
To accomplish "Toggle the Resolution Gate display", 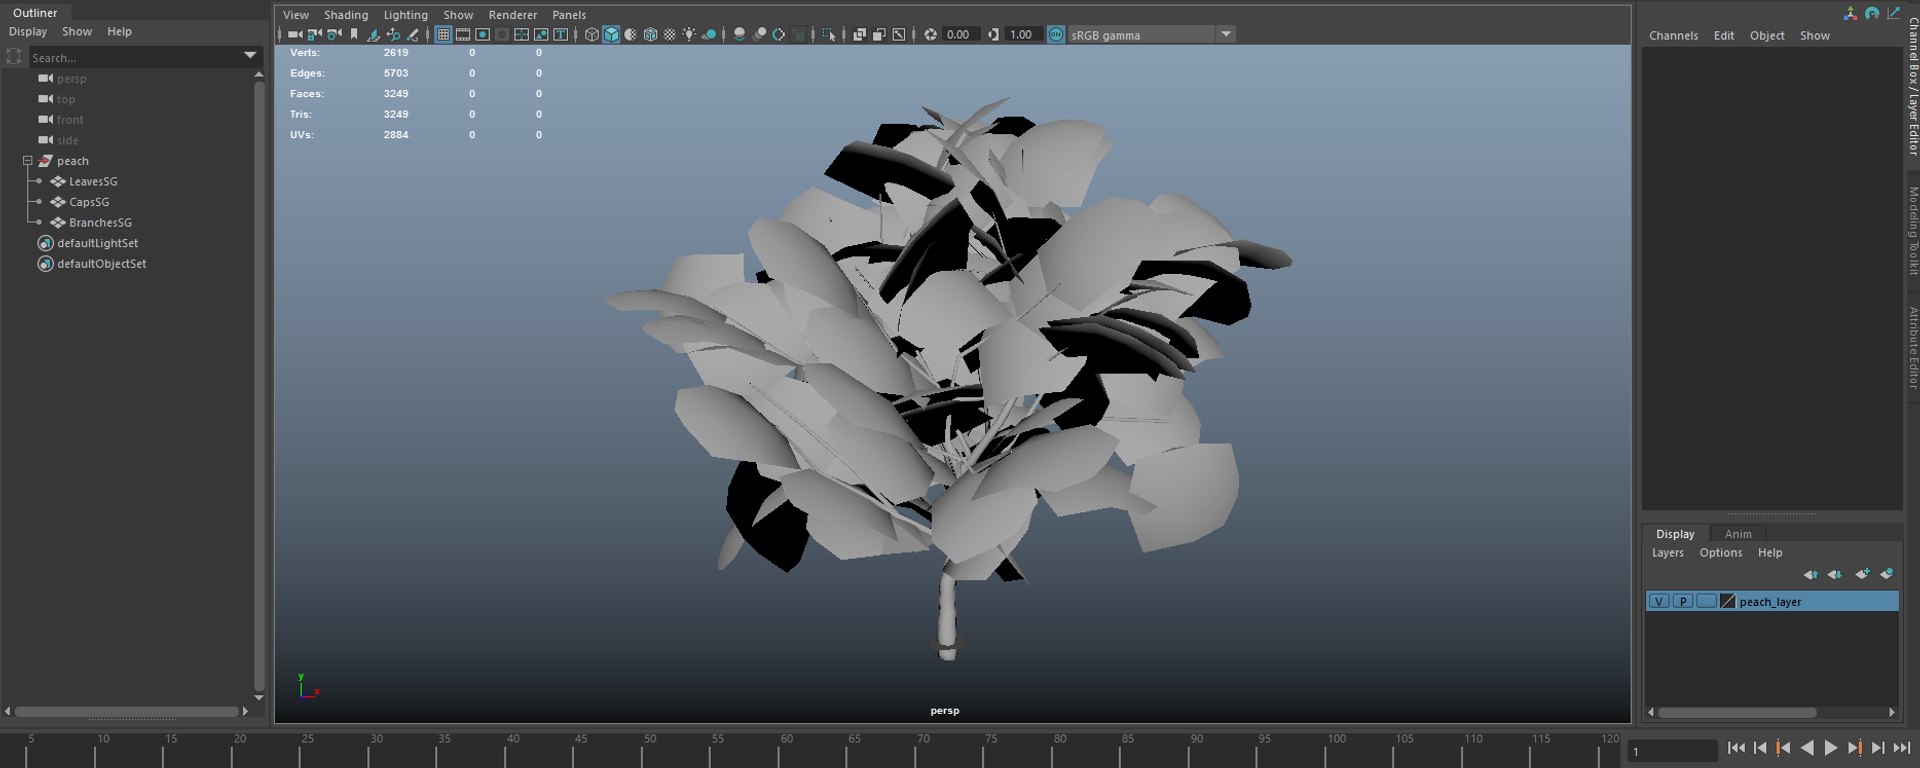I will pos(482,34).
